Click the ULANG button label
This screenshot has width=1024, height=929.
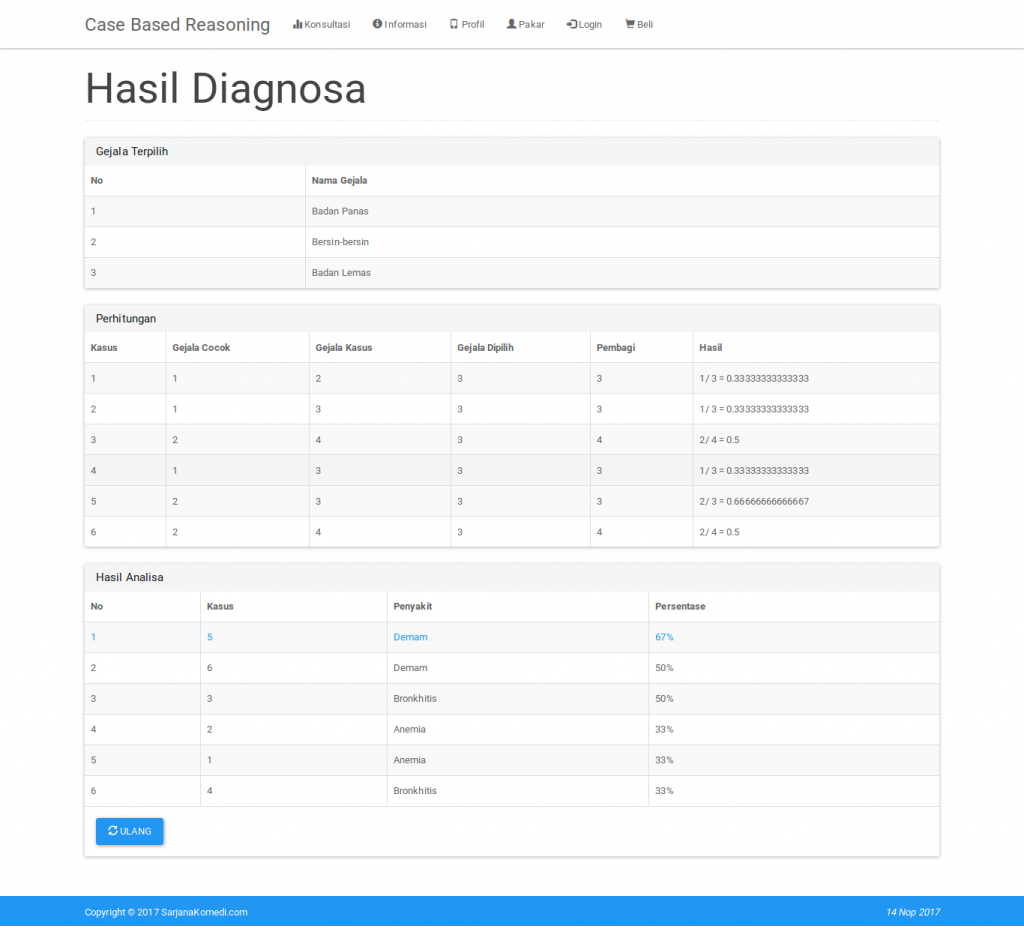click(136, 831)
